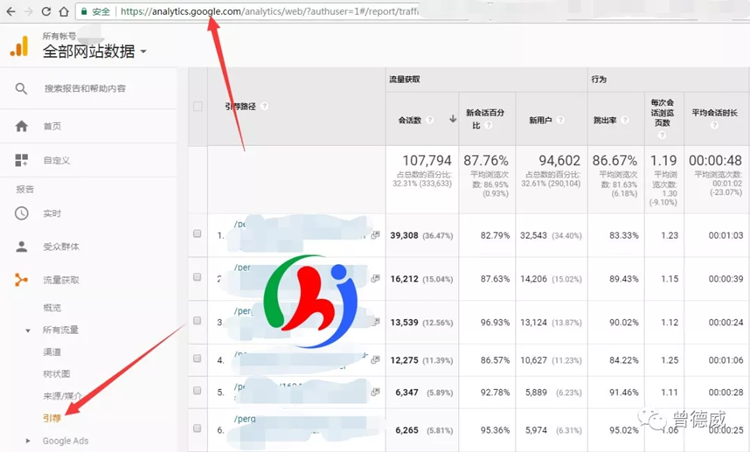Click the 86.67% bounce rate total
The width and height of the screenshot is (750, 452).
[615, 160]
